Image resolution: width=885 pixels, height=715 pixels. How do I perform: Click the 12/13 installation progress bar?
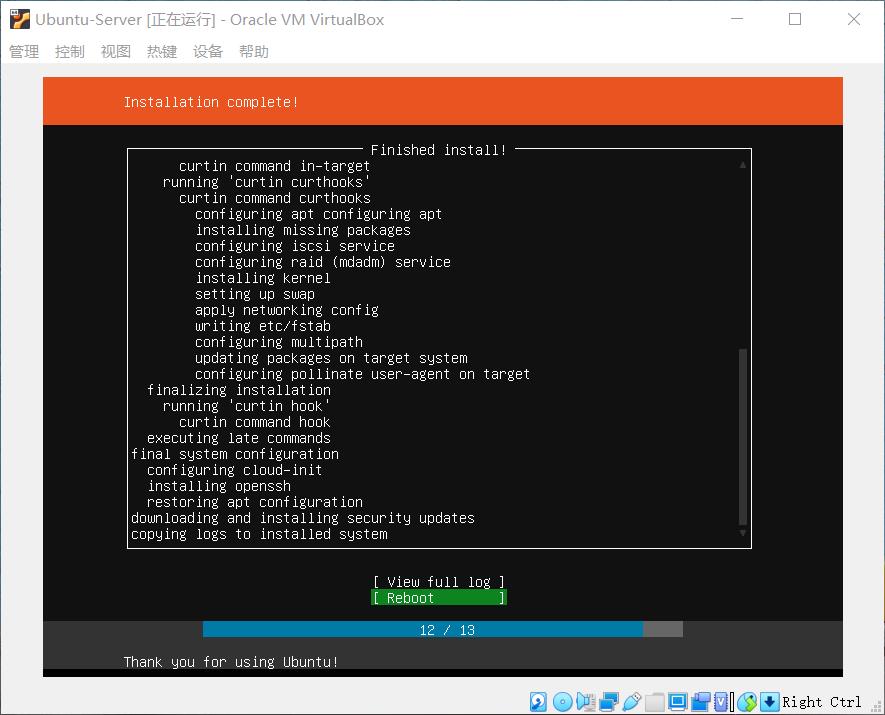tap(442, 630)
